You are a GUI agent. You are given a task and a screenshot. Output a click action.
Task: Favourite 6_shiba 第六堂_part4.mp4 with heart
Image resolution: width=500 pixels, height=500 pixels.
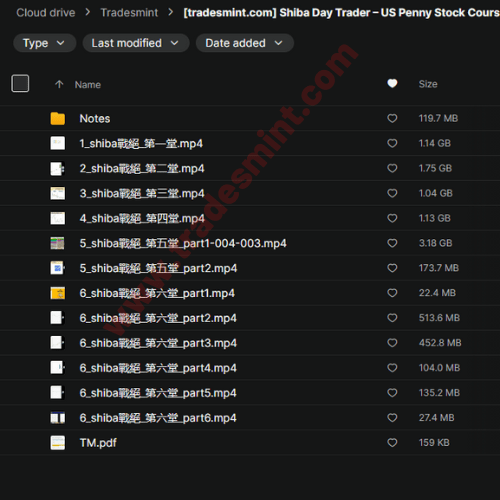[392, 368]
